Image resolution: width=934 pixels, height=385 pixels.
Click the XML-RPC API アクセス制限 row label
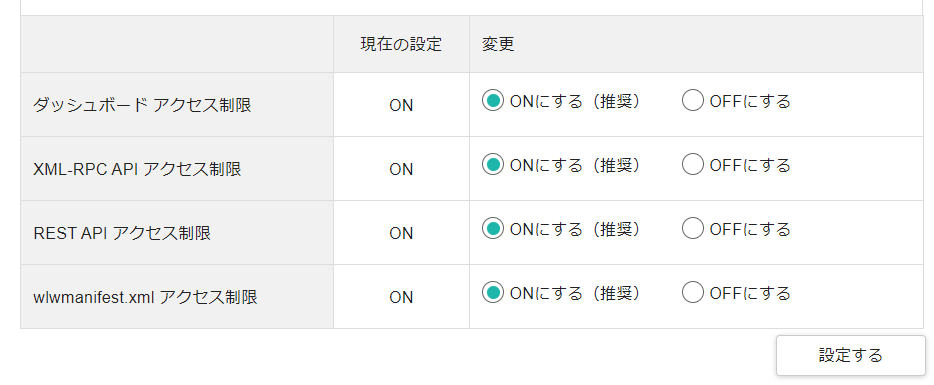click(x=138, y=169)
